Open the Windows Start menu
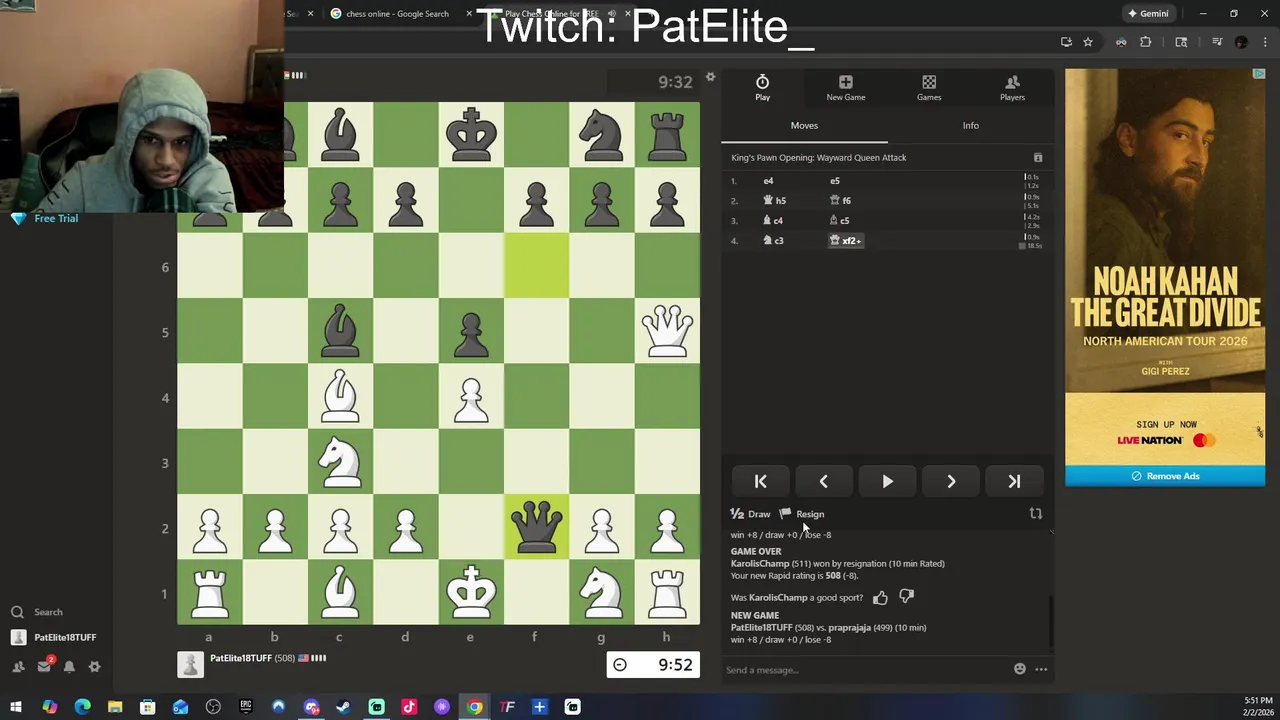Image resolution: width=1280 pixels, height=720 pixels. (x=16, y=707)
